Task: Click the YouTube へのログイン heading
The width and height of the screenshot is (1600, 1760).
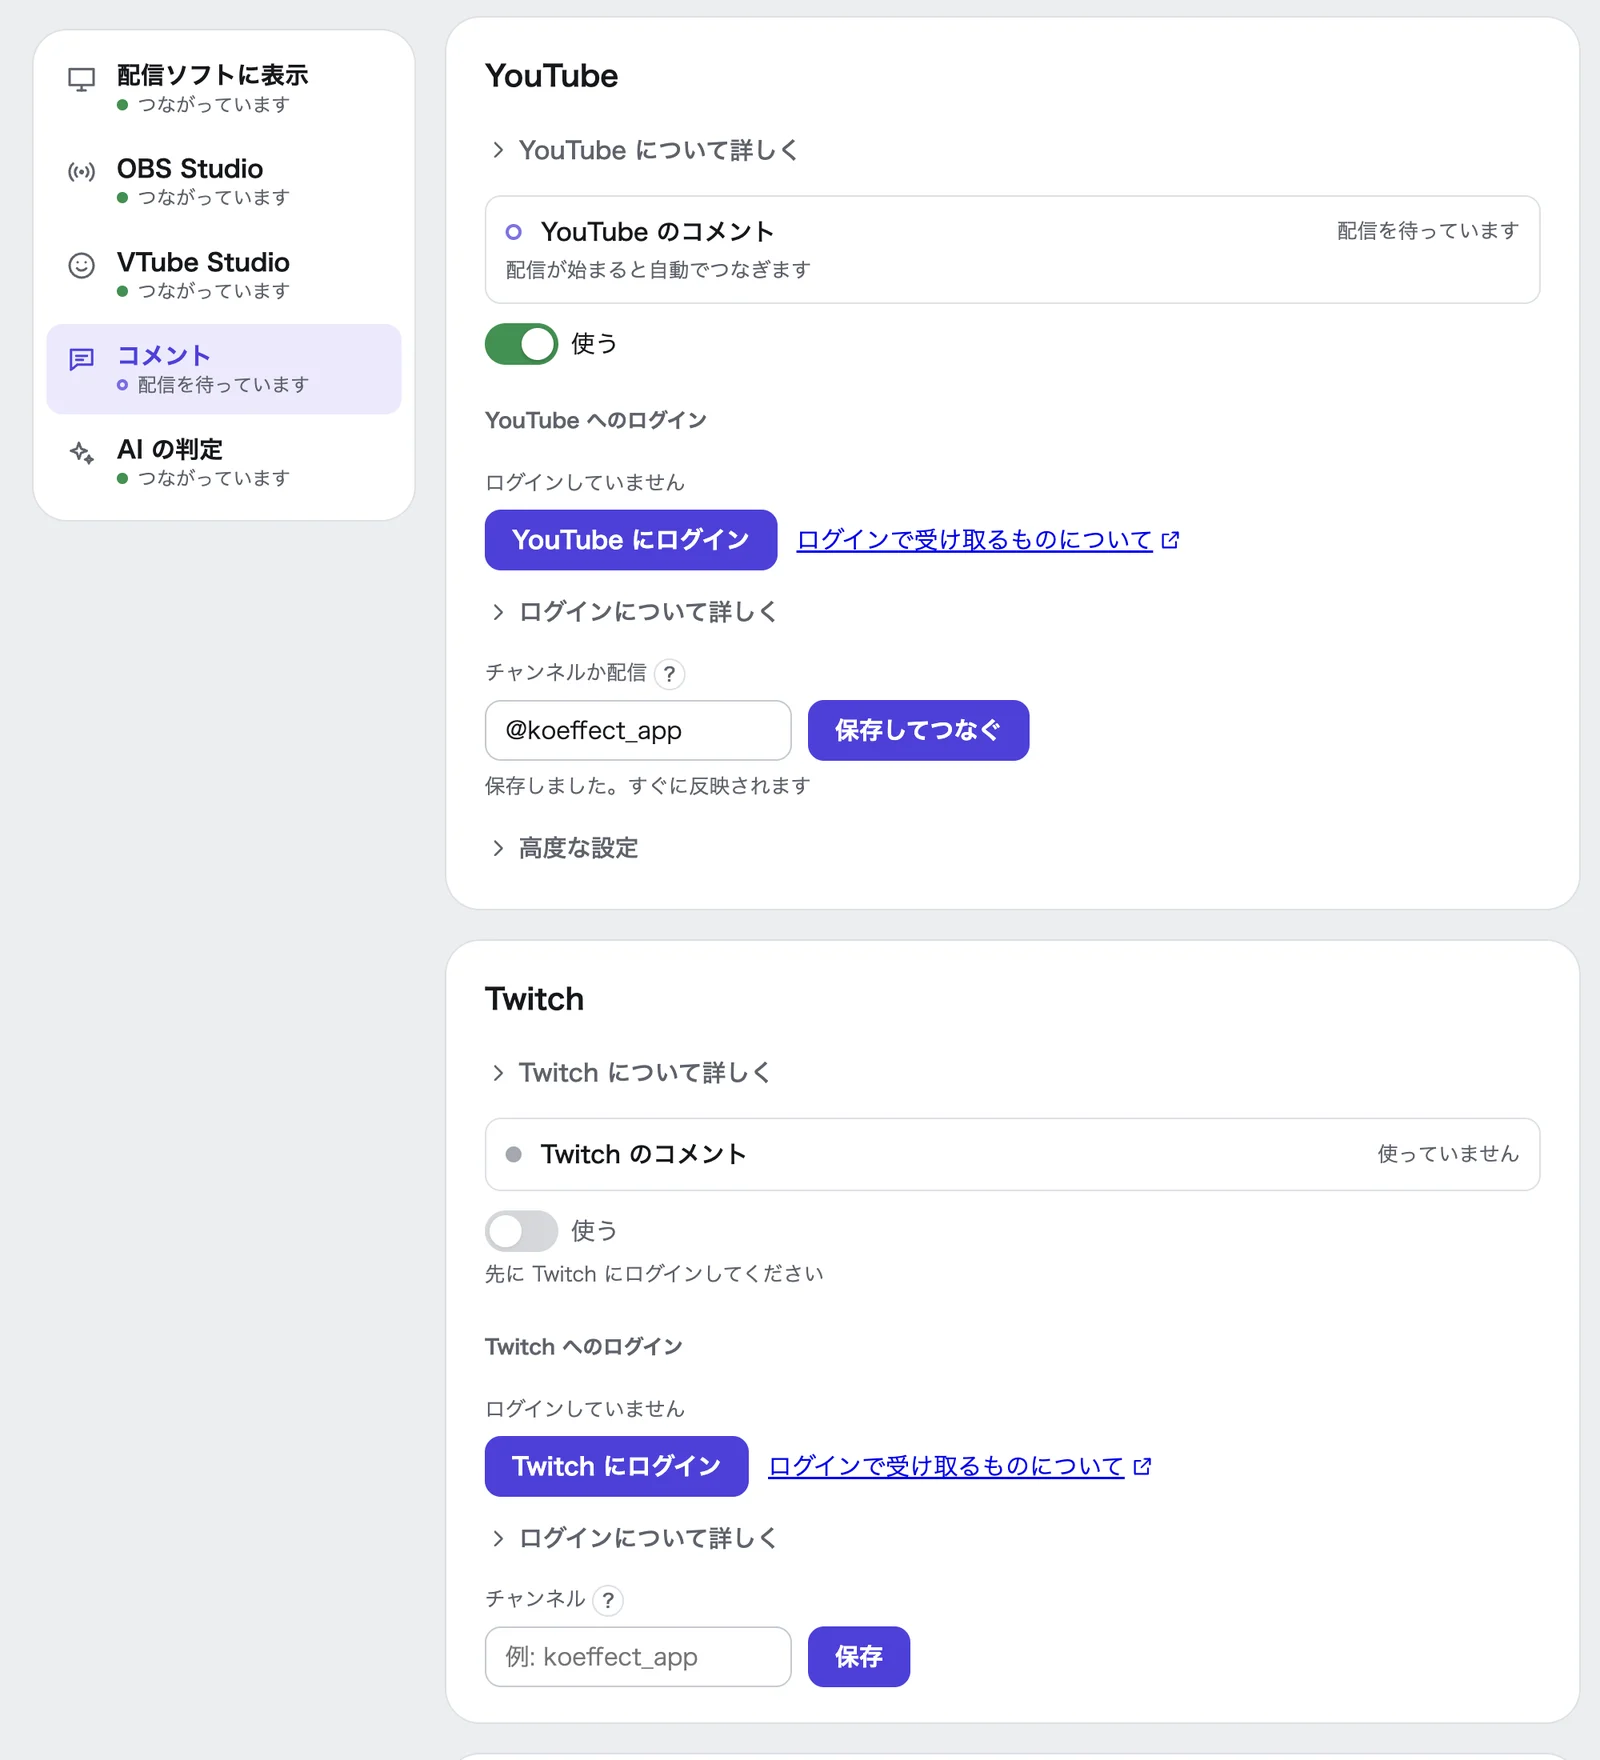Action: coord(596,420)
